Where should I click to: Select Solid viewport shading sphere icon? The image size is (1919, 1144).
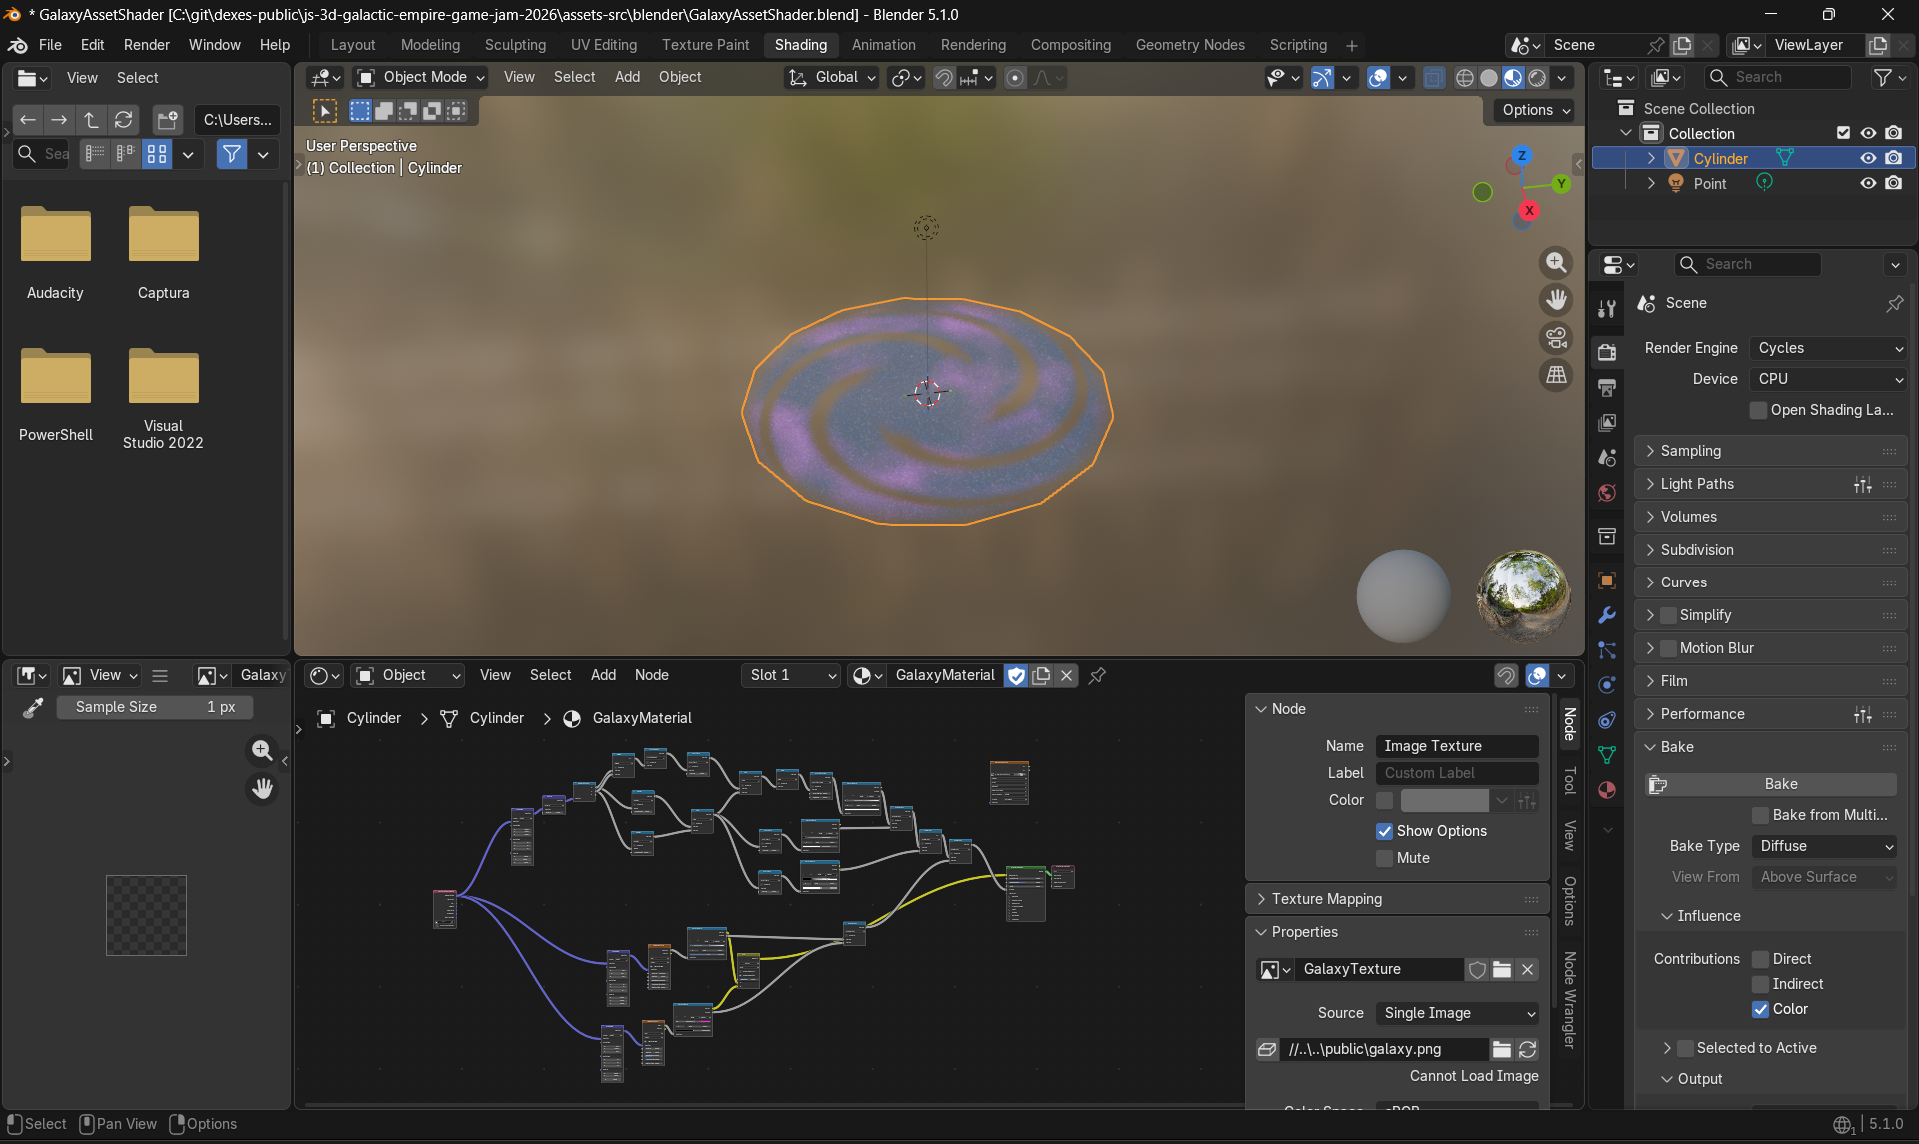(1489, 77)
